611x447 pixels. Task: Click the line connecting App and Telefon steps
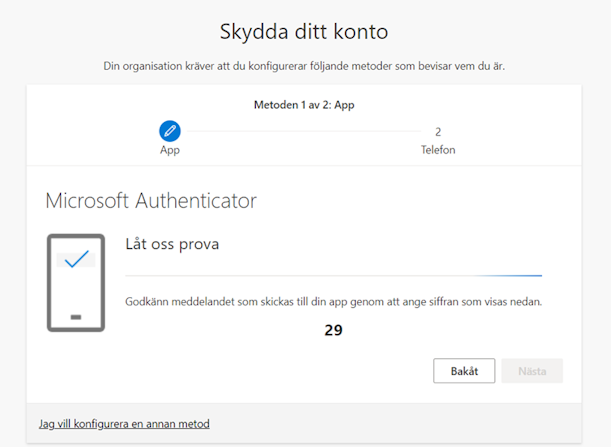(x=304, y=131)
